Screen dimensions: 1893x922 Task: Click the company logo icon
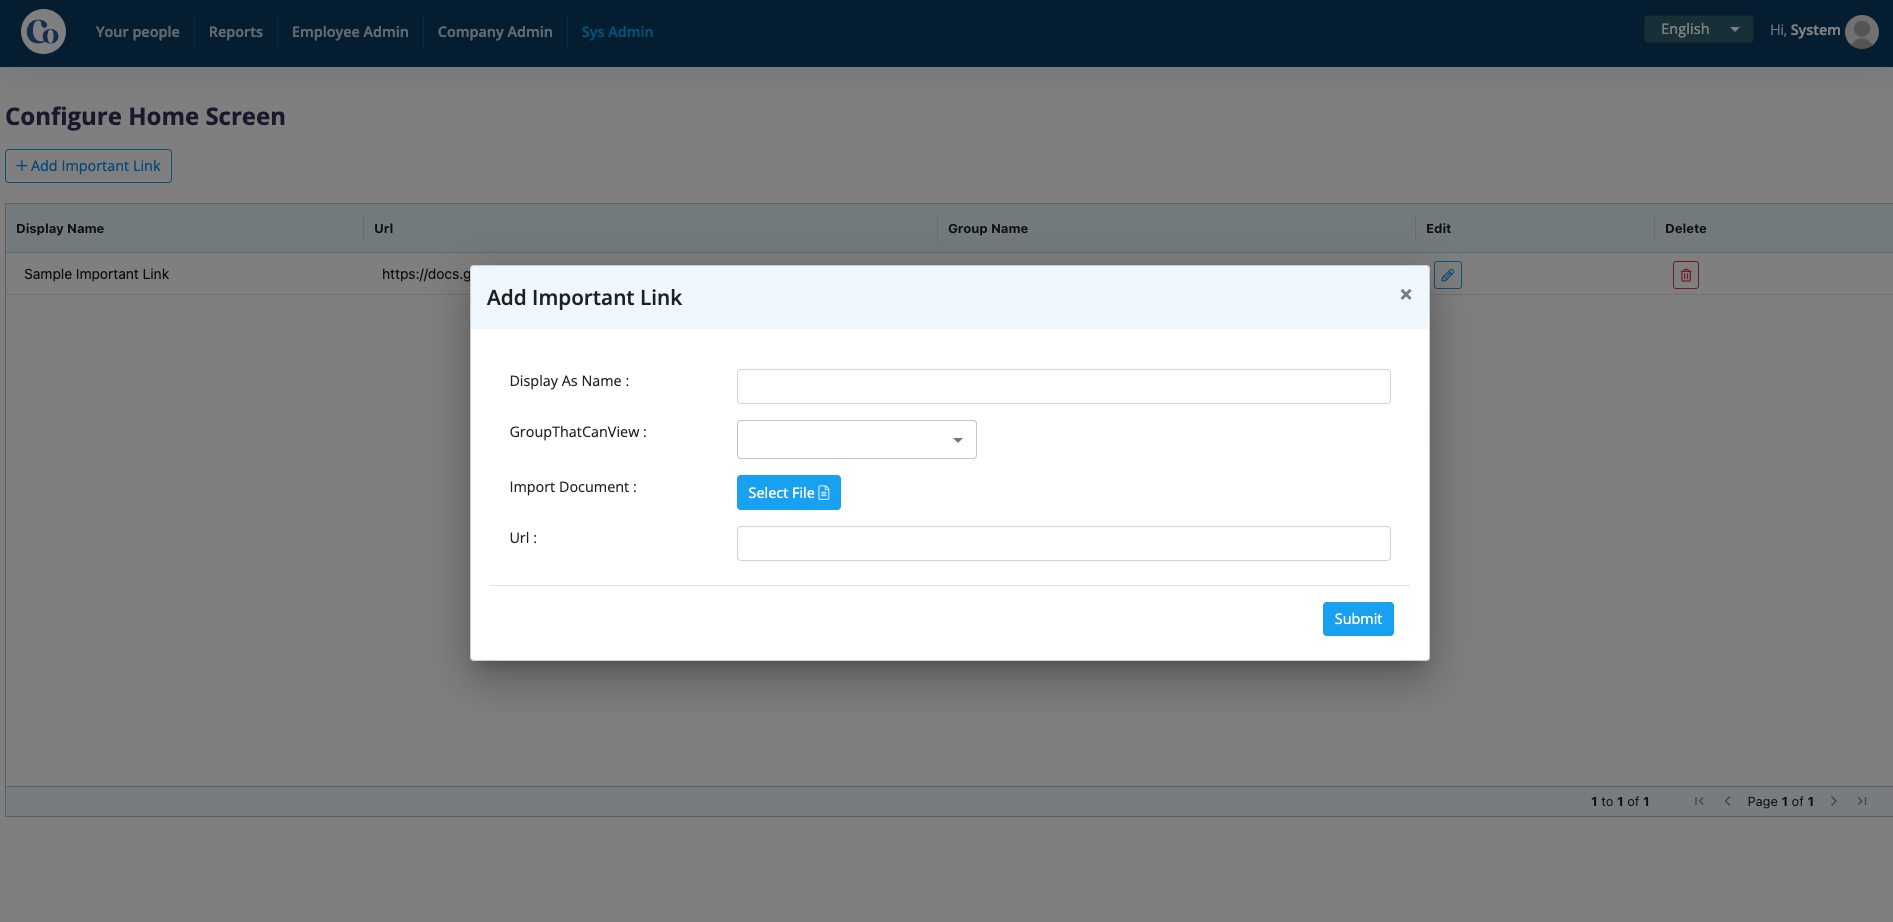[43, 32]
